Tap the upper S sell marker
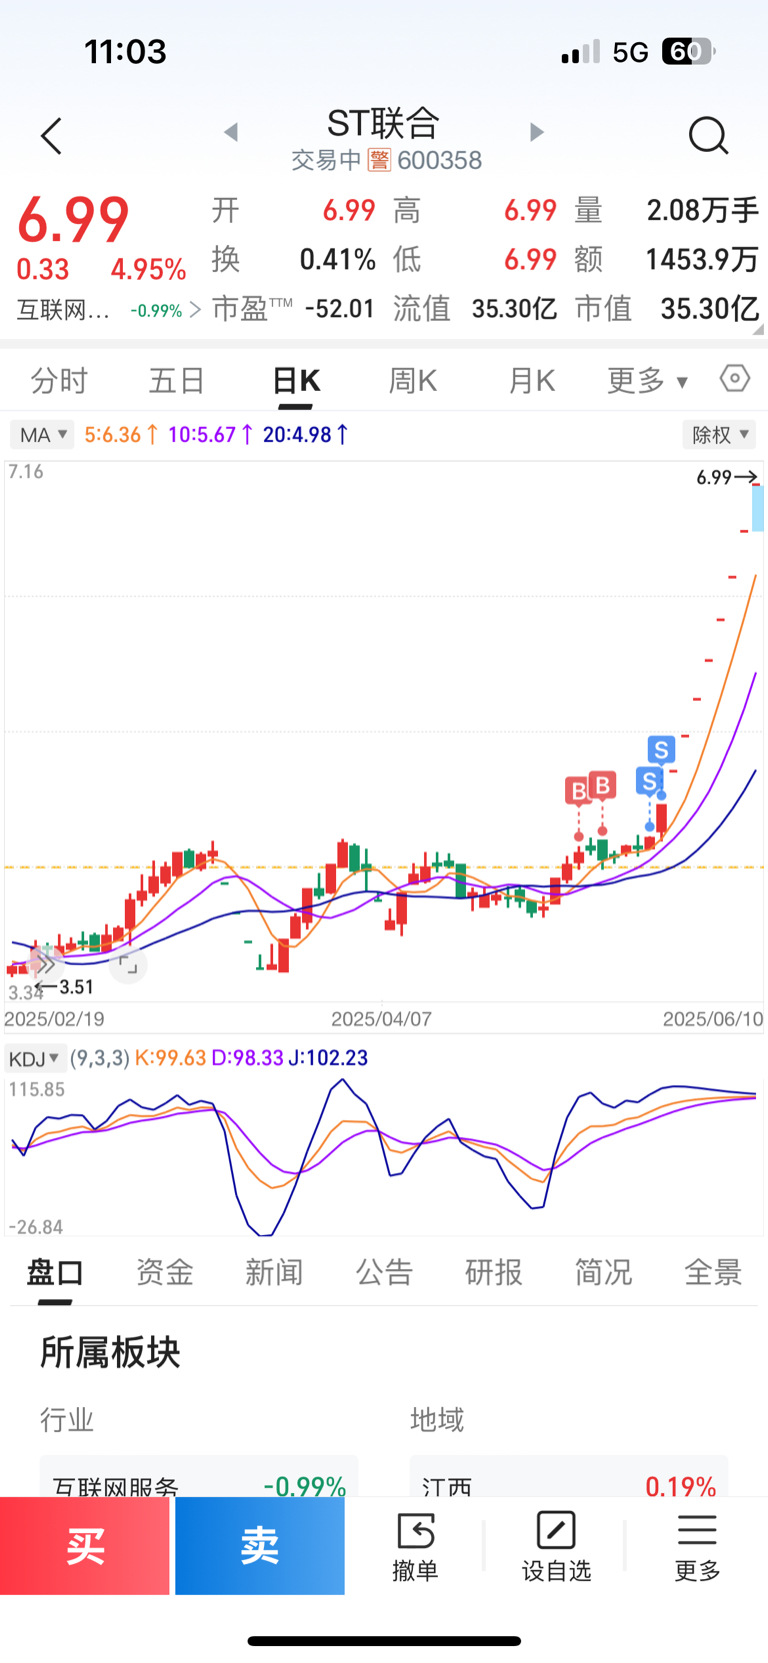 pos(661,749)
